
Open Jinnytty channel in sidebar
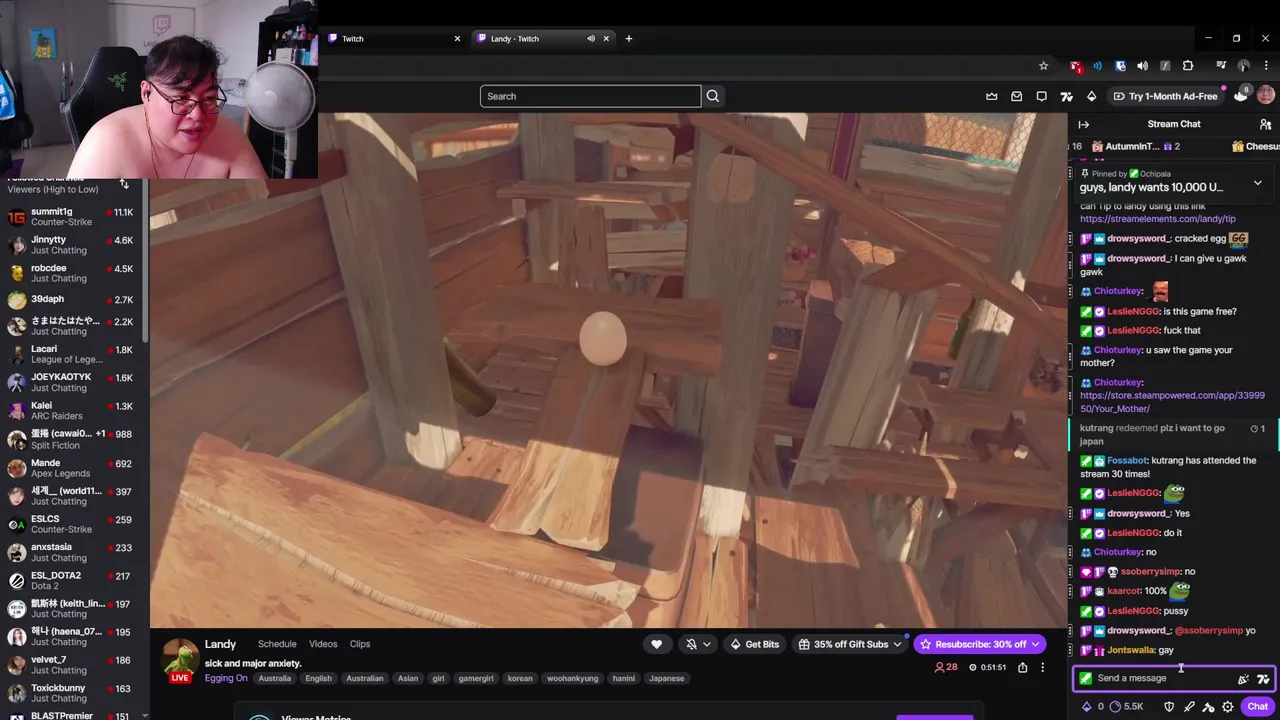pyautogui.click(x=70, y=245)
